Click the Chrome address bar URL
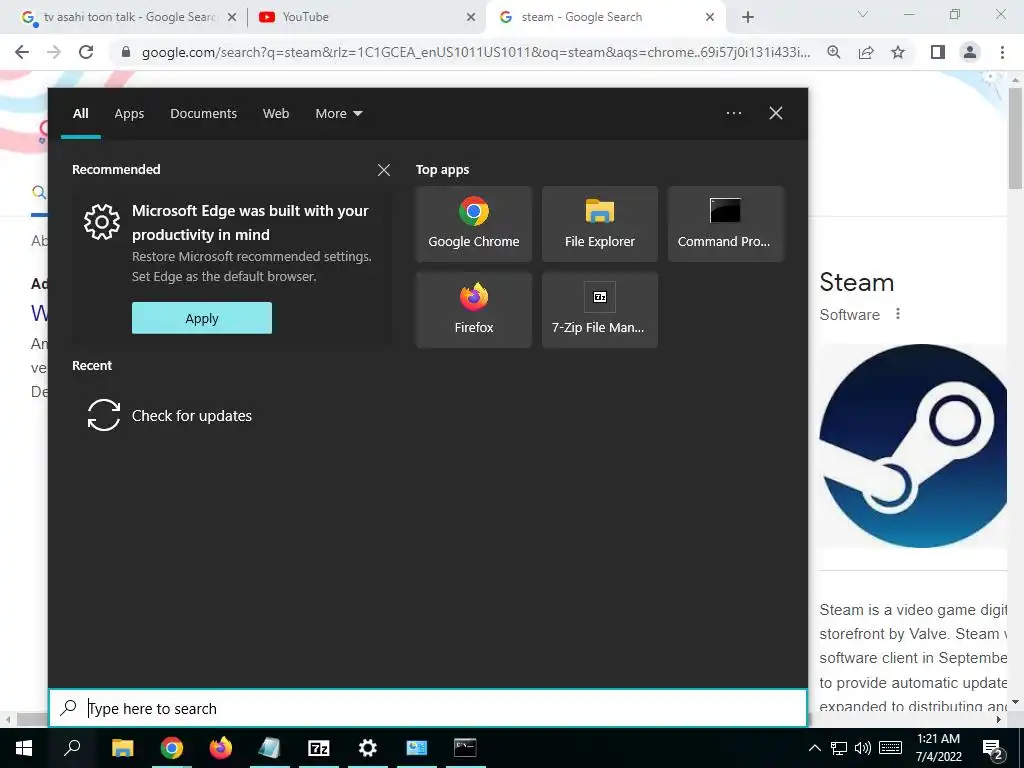The height and width of the screenshot is (768, 1024). click(x=476, y=52)
